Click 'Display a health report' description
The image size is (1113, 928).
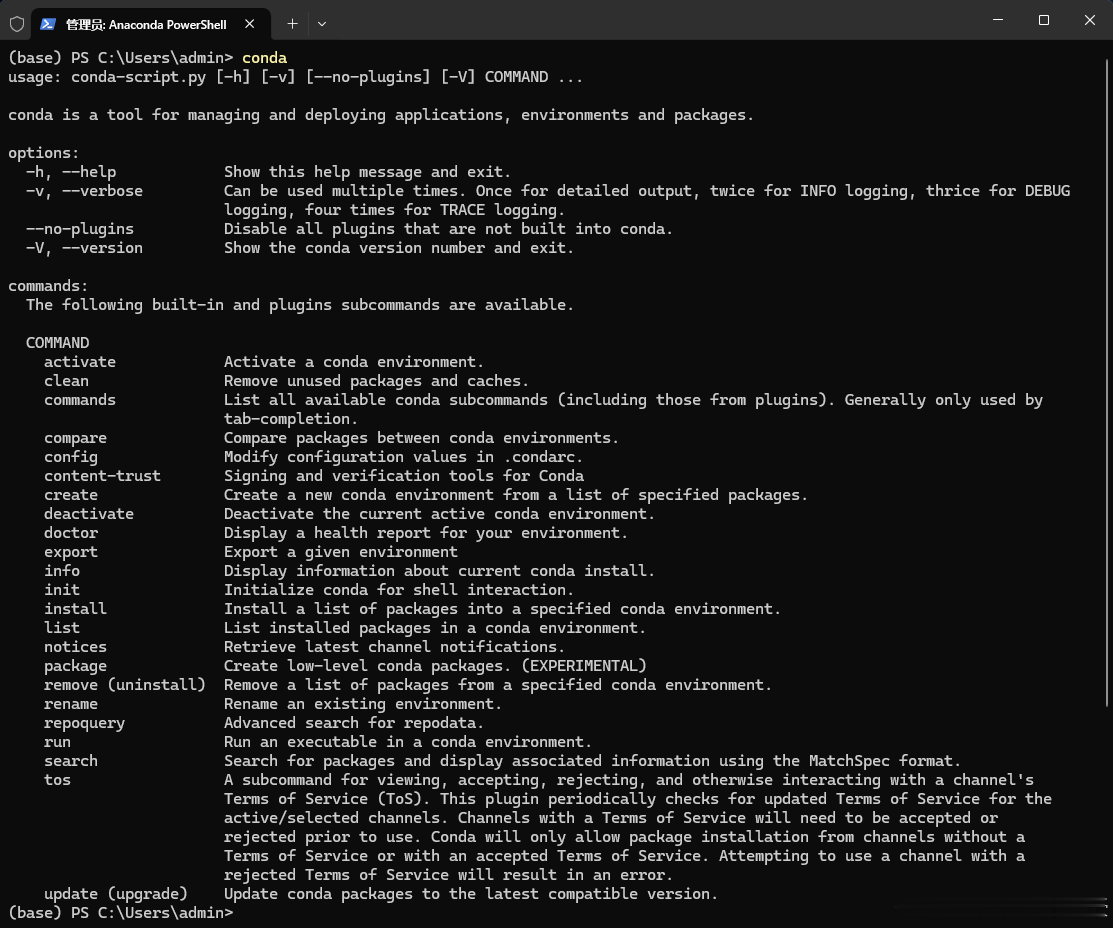click(x=426, y=533)
